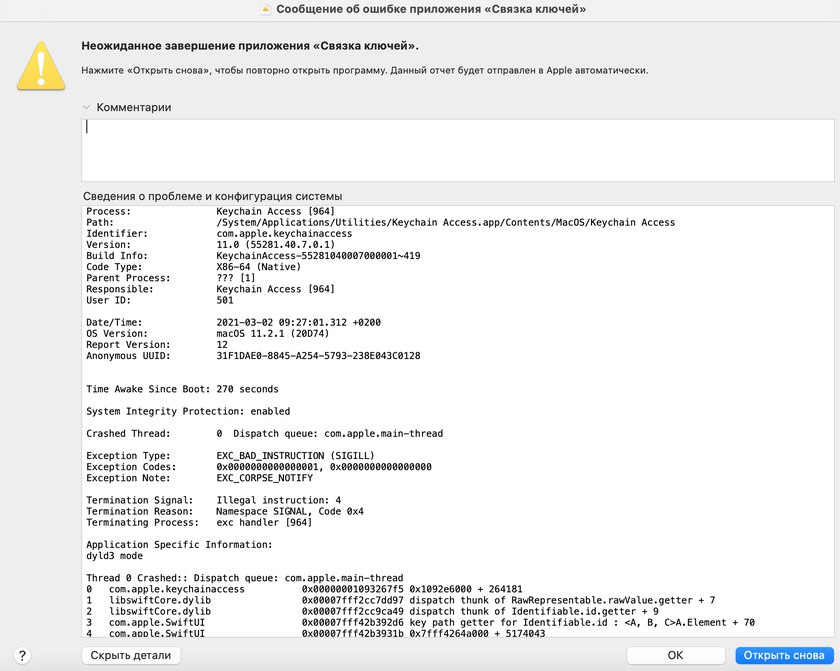Open help with the question mark button
The image size is (840, 671).
click(x=22, y=655)
